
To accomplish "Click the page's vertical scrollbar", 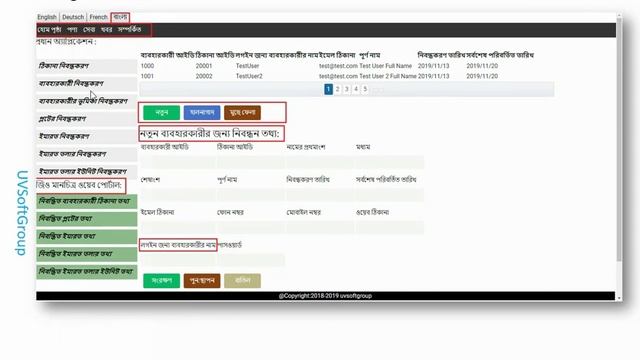I will coord(619,139).
